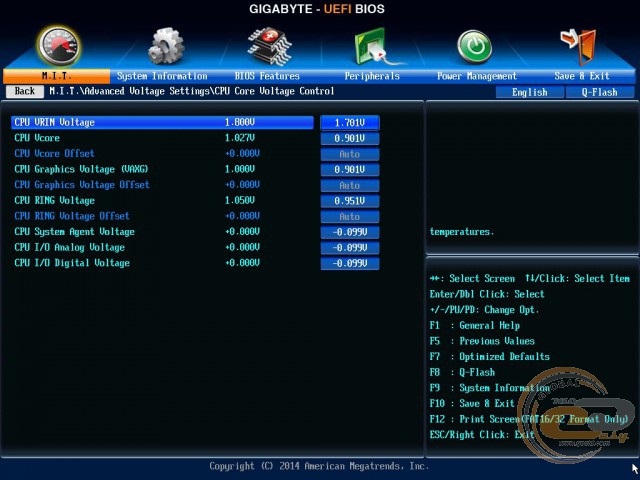The width and height of the screenshot is (640, 480).
Task: Click the System Information gears icon
Action: [166, 46]
